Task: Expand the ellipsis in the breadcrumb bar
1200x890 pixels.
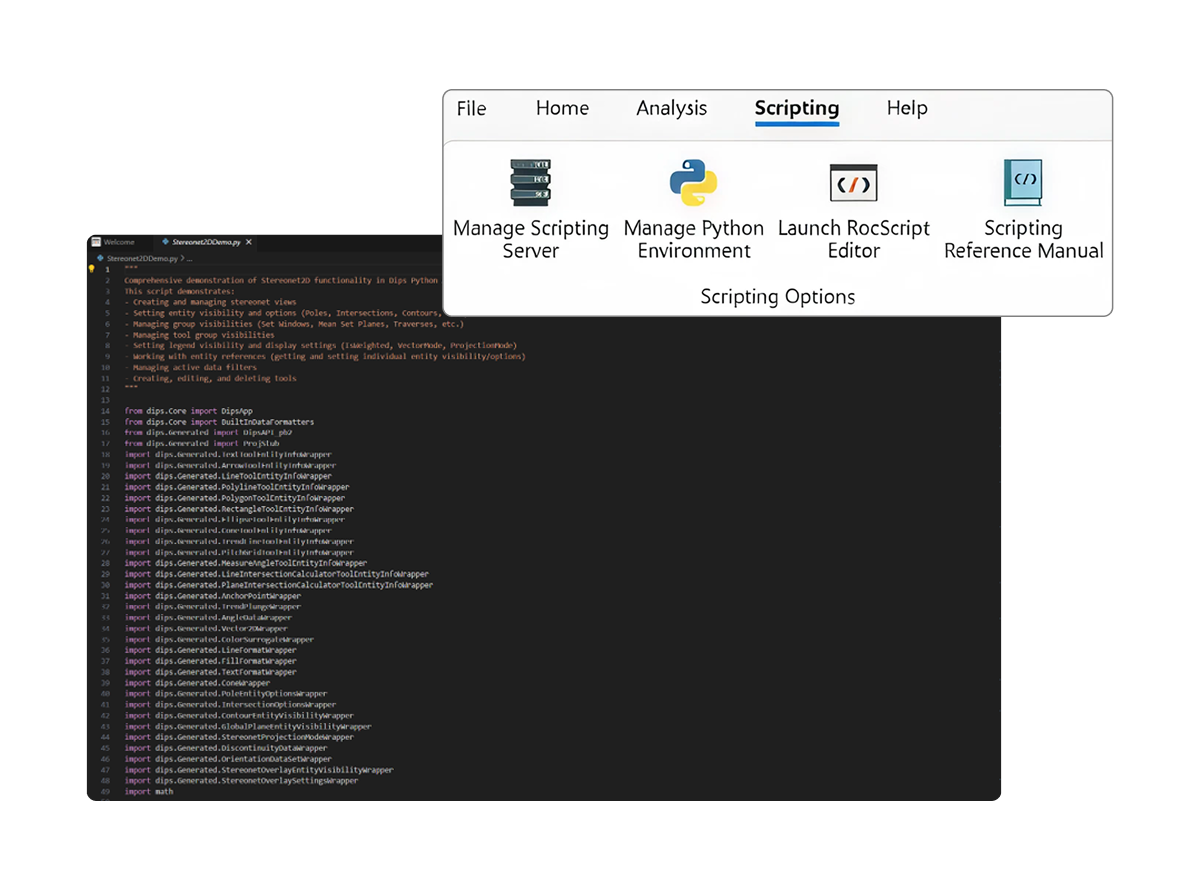Action: click(190, 258)
